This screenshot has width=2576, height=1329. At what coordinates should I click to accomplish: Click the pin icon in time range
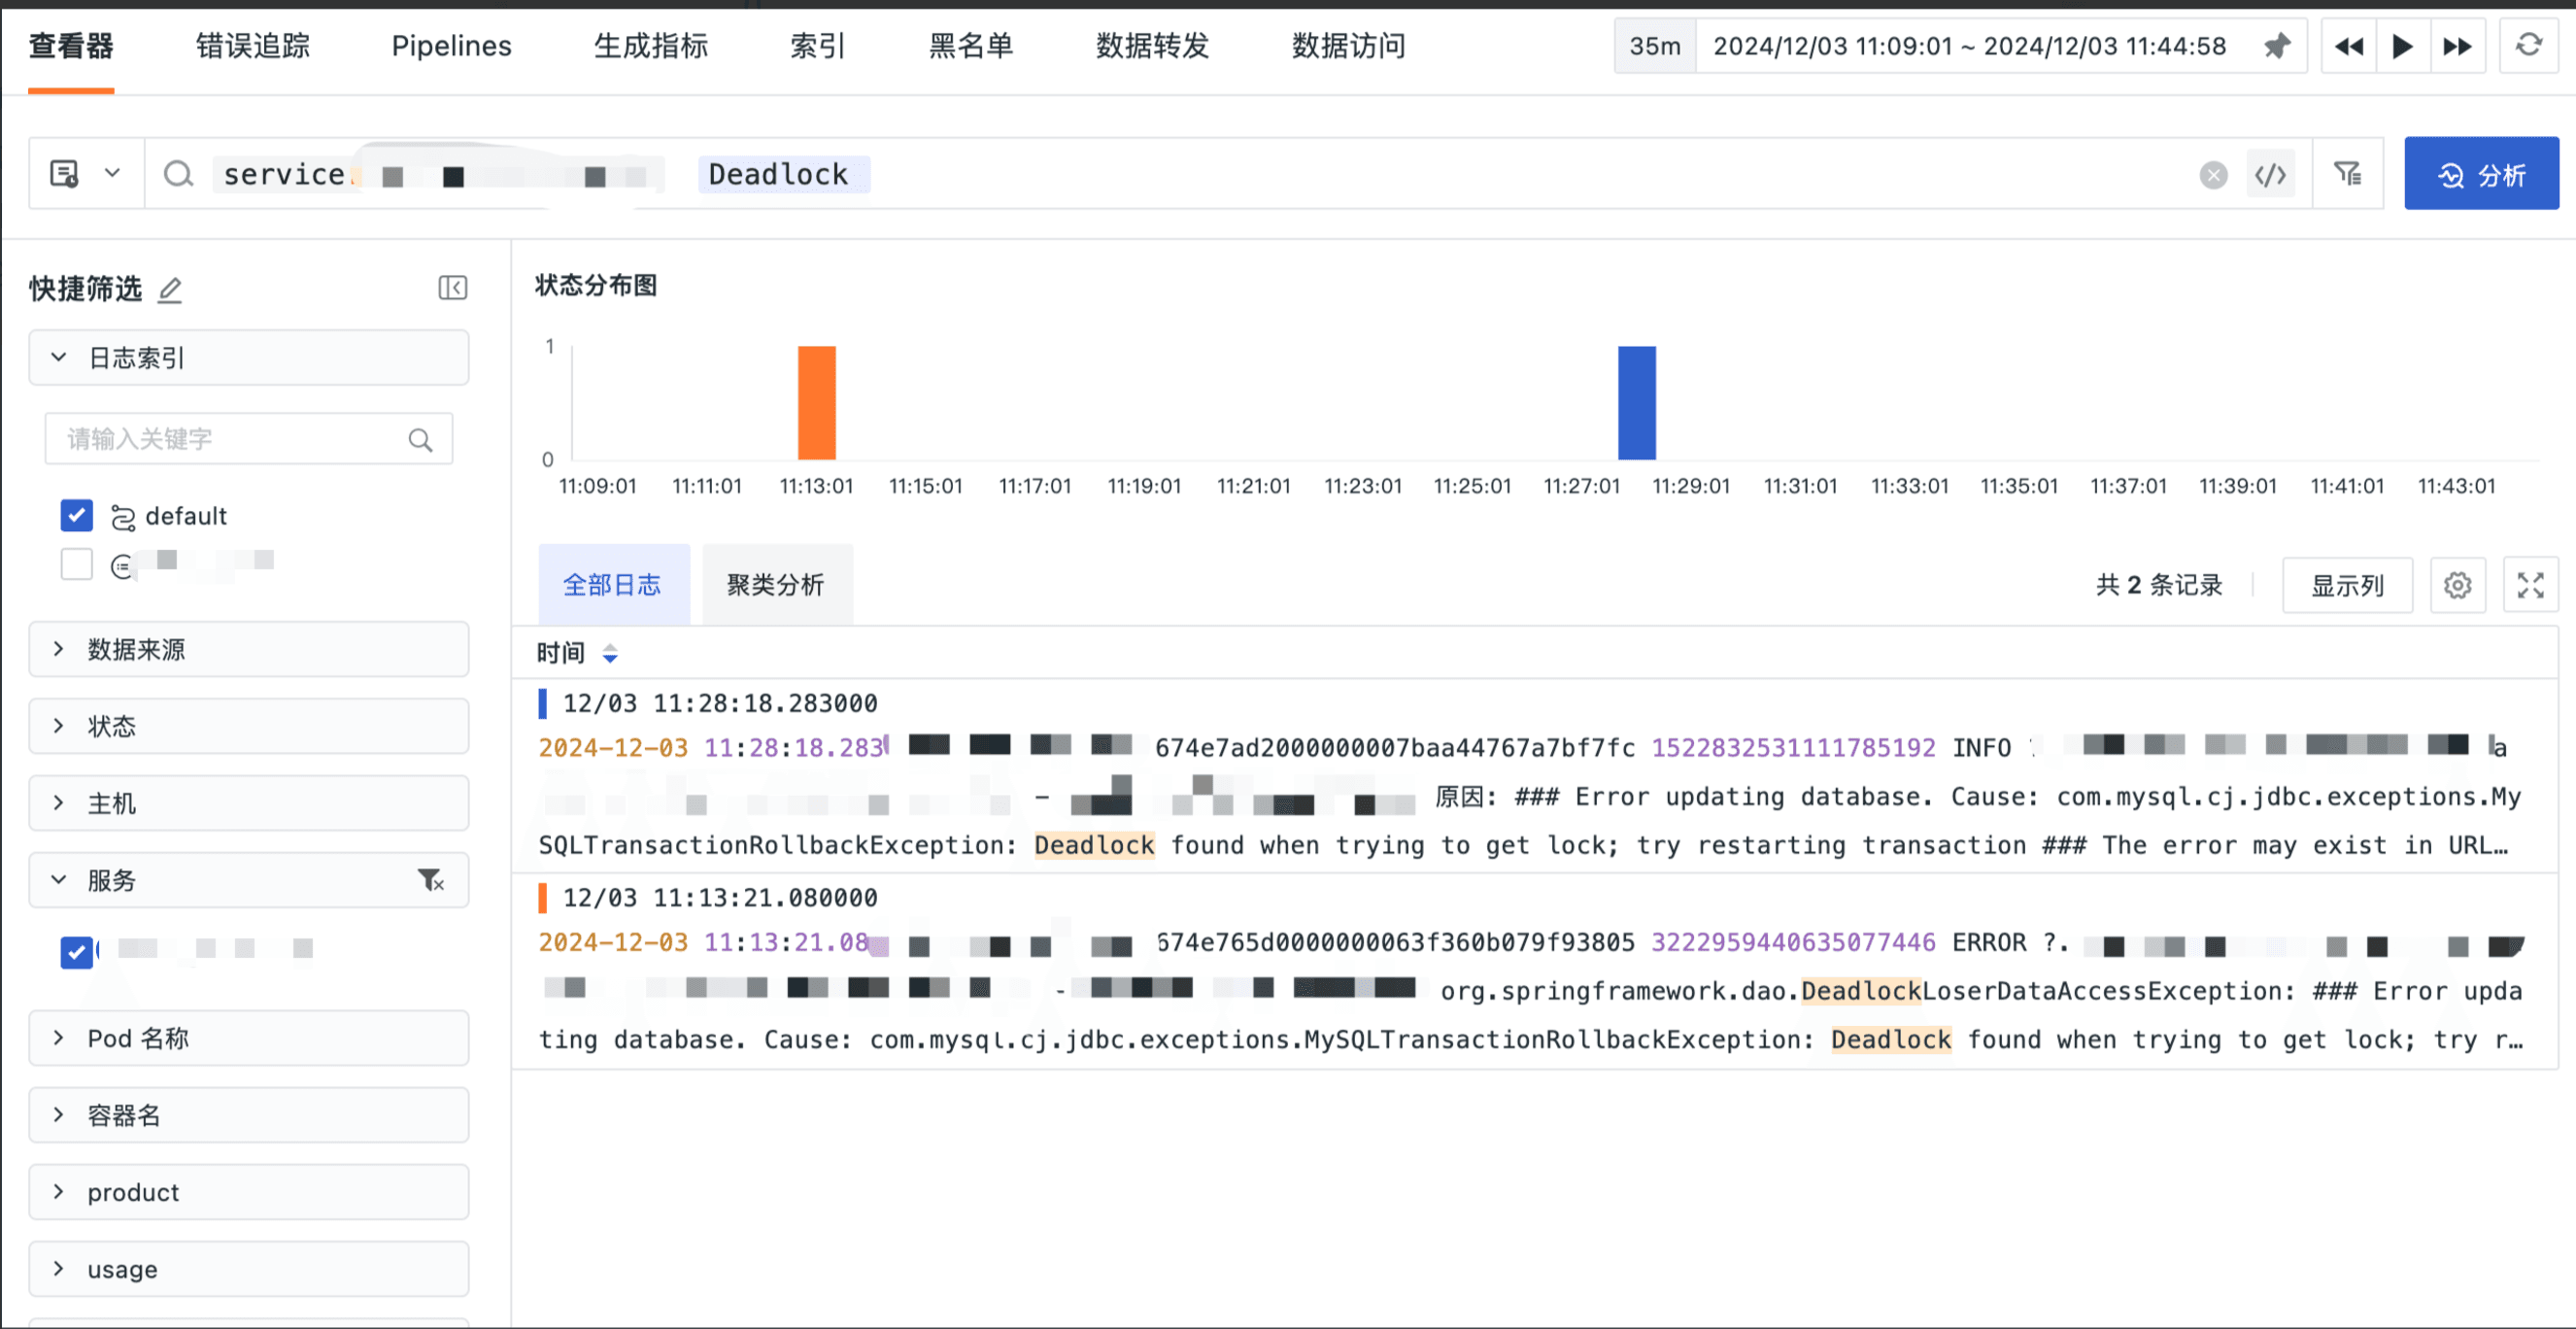pos(2277,46)
